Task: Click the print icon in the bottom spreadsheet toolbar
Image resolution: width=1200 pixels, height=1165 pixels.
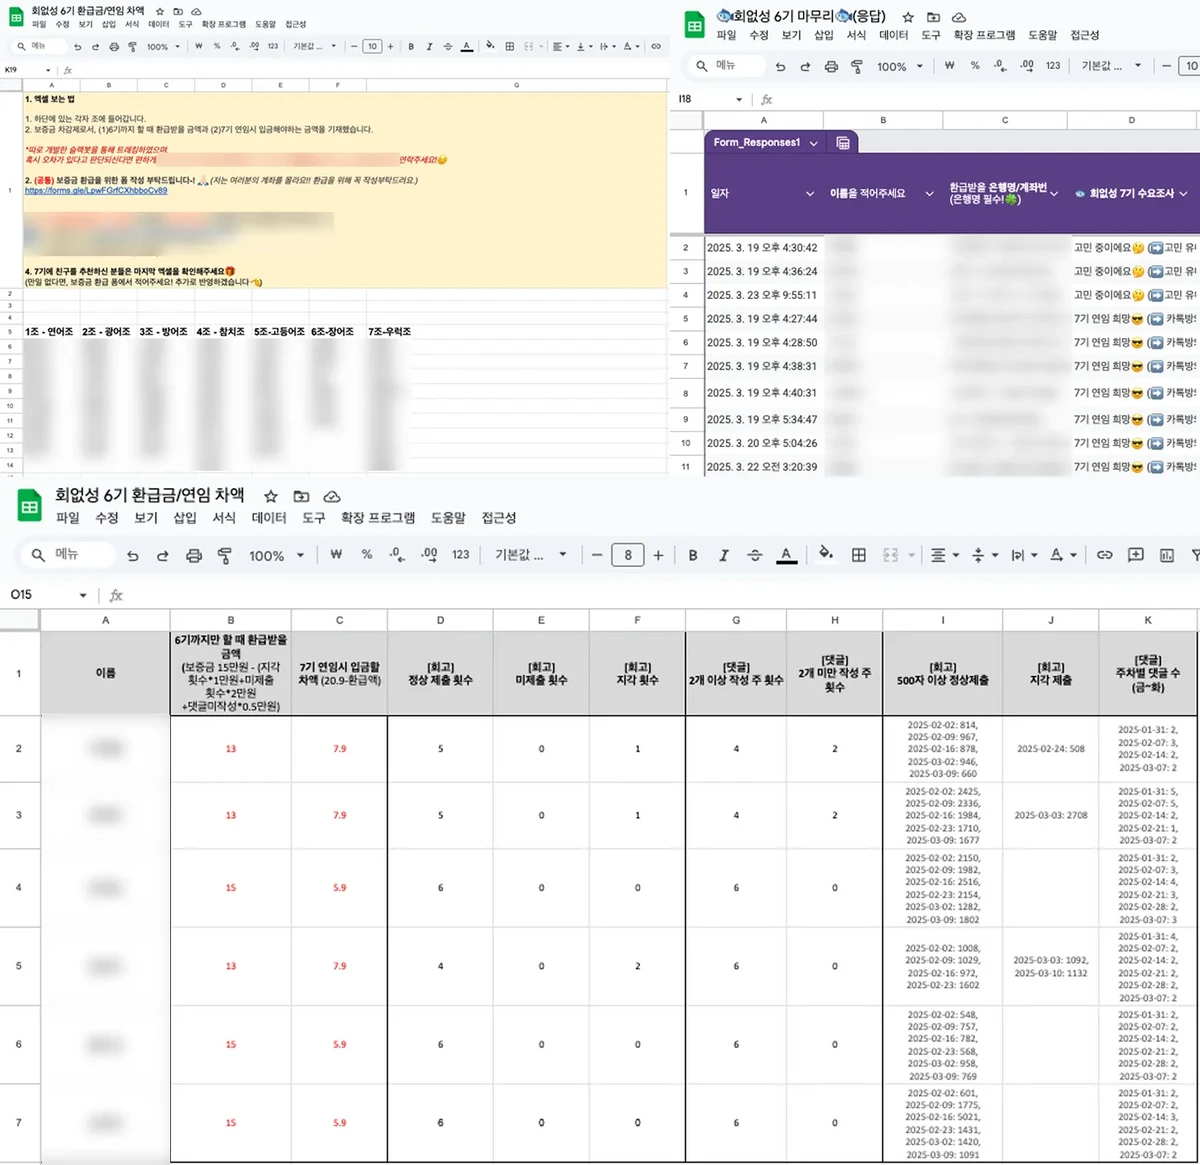Action: [194, 555]
